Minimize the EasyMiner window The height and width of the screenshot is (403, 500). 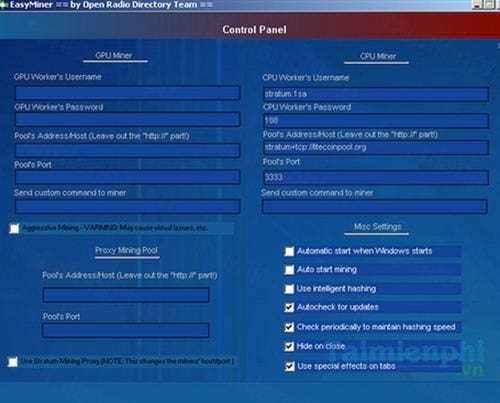(x=477, y=5)
